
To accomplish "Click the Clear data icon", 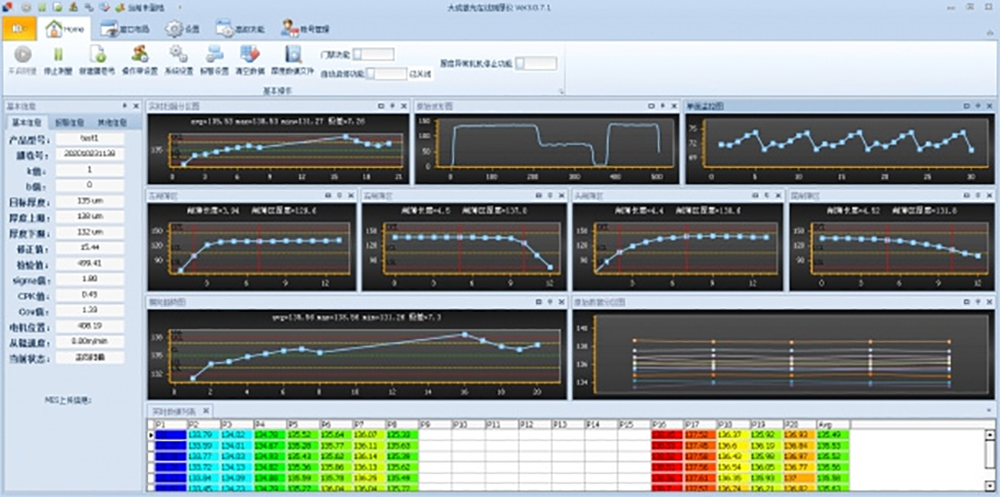I will (x=250, y=57).
